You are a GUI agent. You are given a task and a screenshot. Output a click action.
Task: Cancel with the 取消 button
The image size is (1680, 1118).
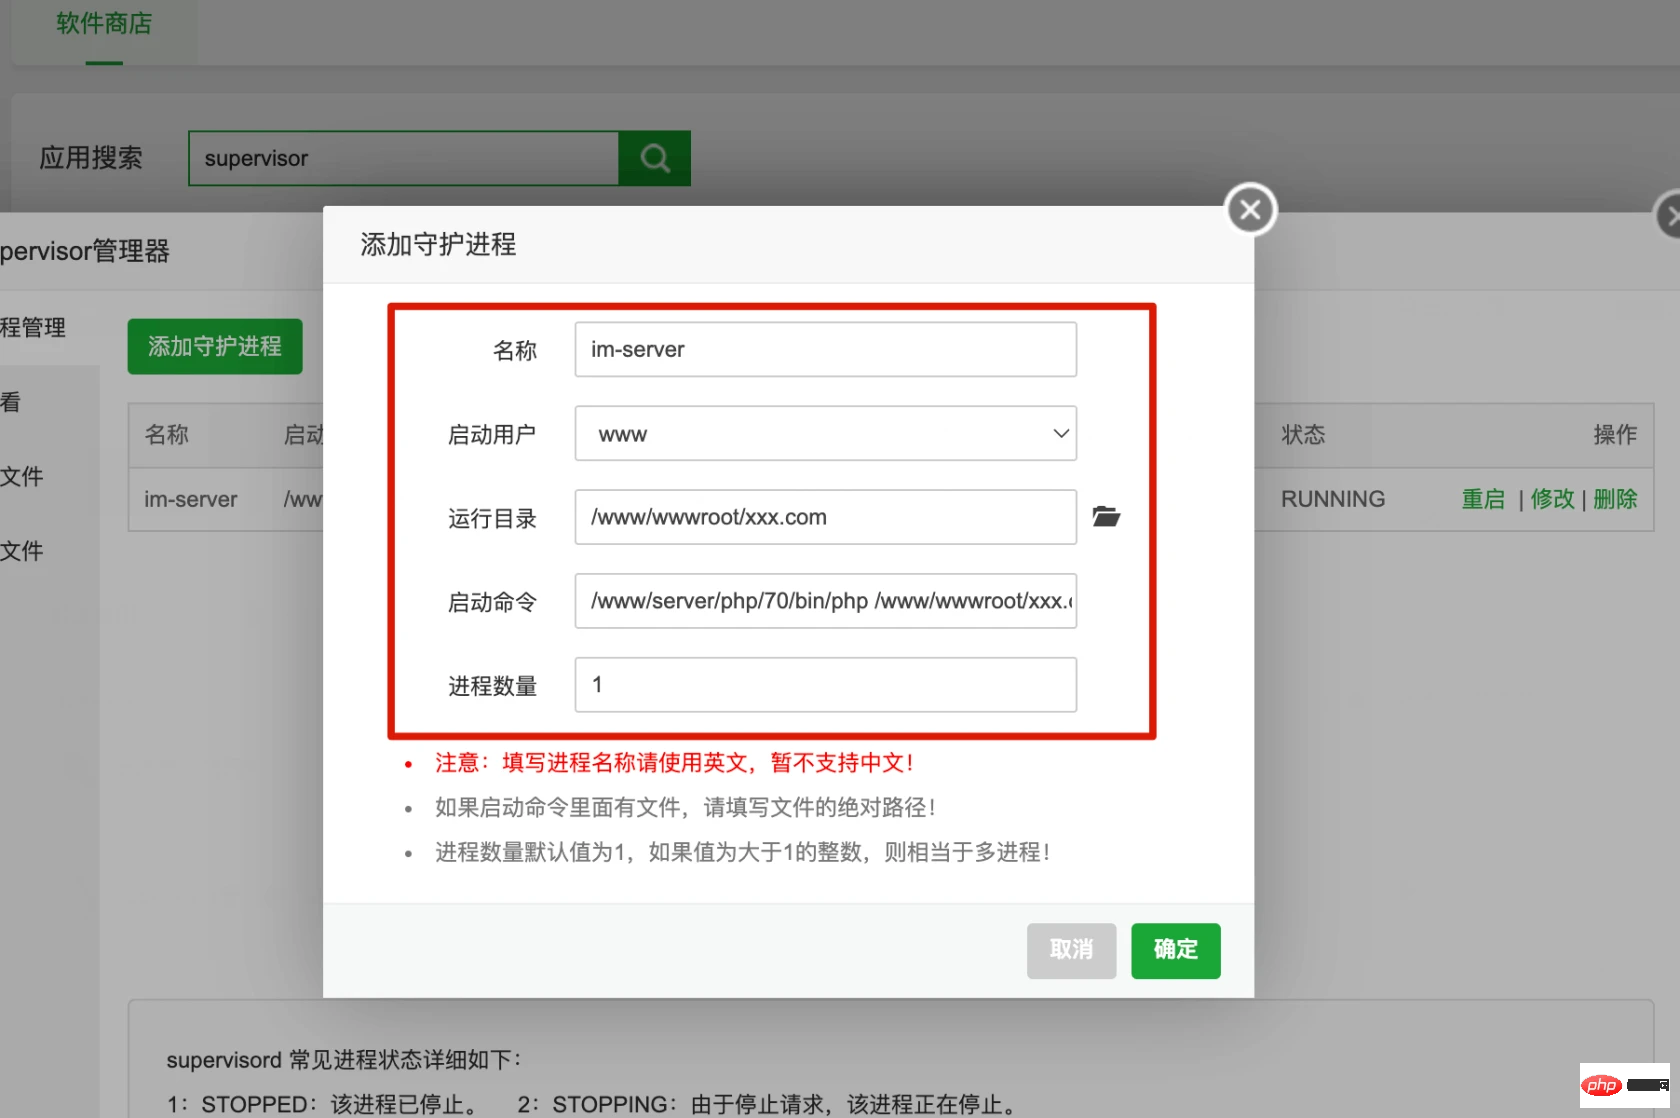point(1071,950)
